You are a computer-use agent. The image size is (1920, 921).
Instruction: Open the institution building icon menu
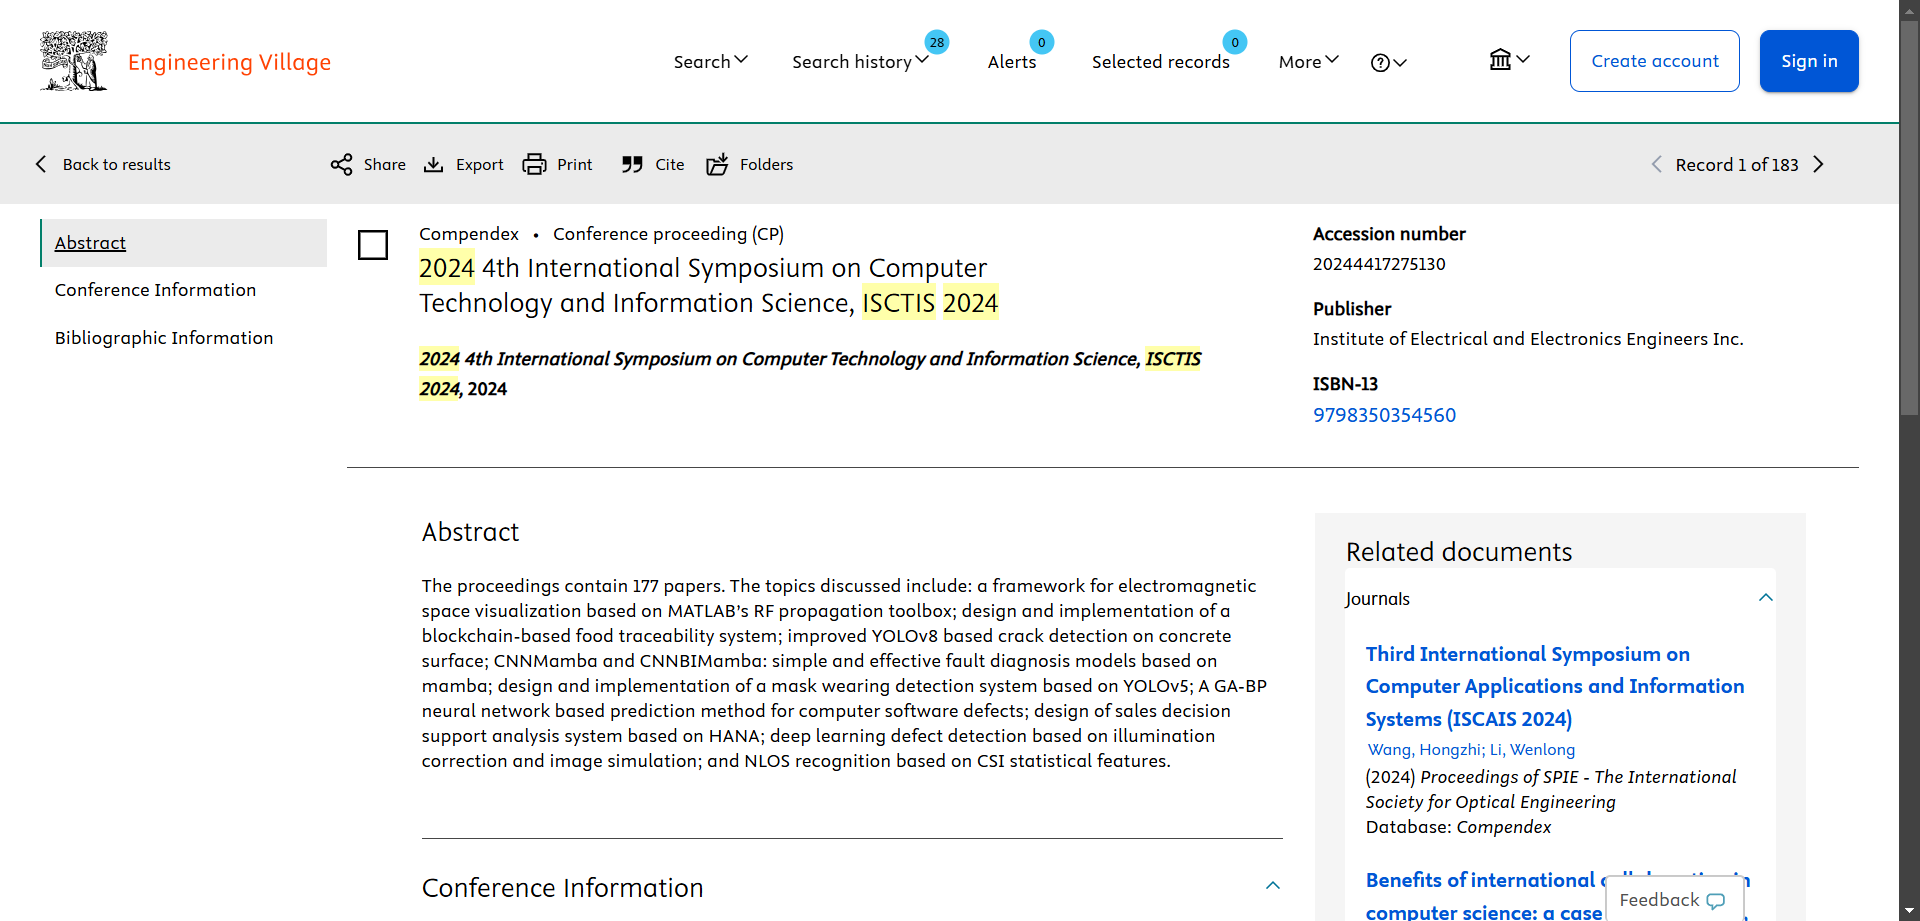pyautogui.click(x=1509, y=60)
